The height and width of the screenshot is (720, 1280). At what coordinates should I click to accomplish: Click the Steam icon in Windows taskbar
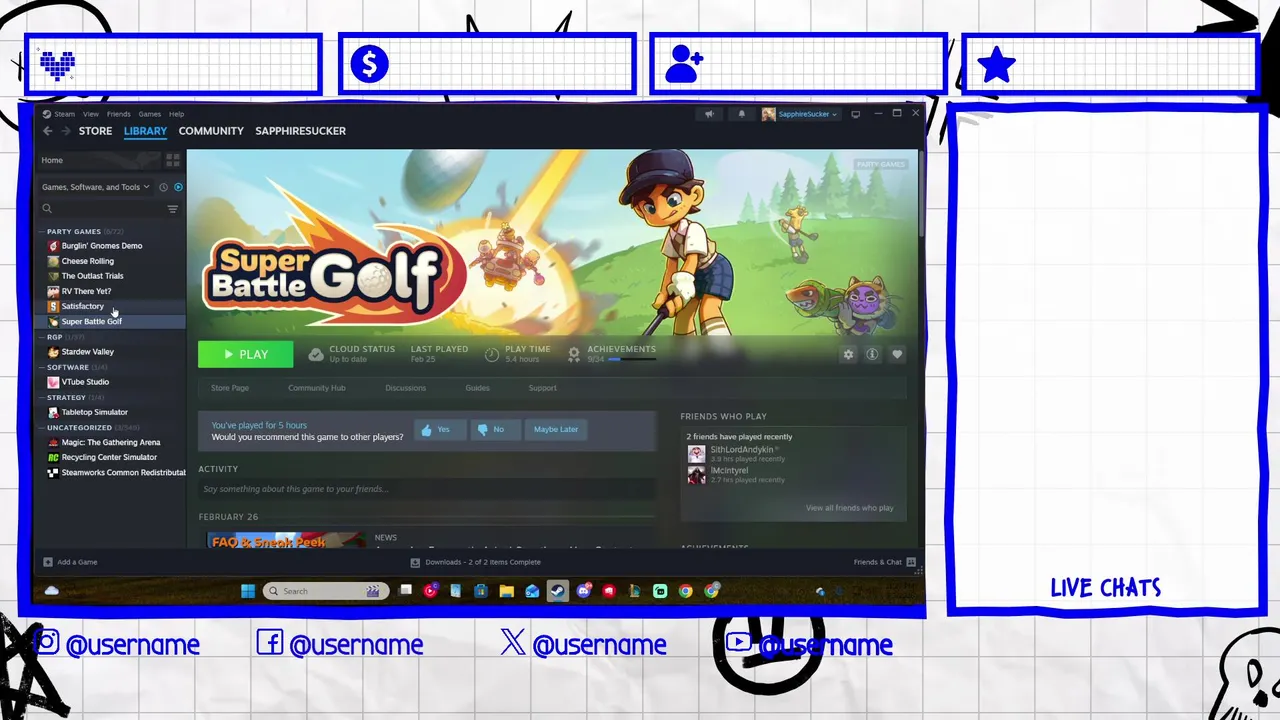558,591
